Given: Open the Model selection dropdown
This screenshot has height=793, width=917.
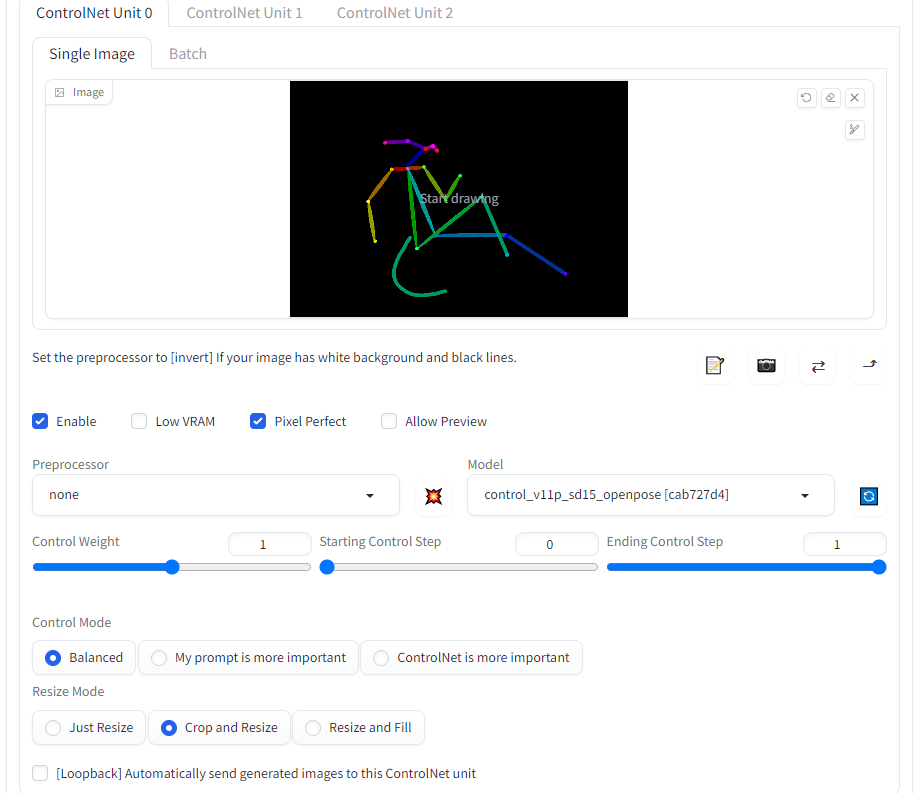Looking at the screenshot, I should pyautogui.click(x=650, y=495).
